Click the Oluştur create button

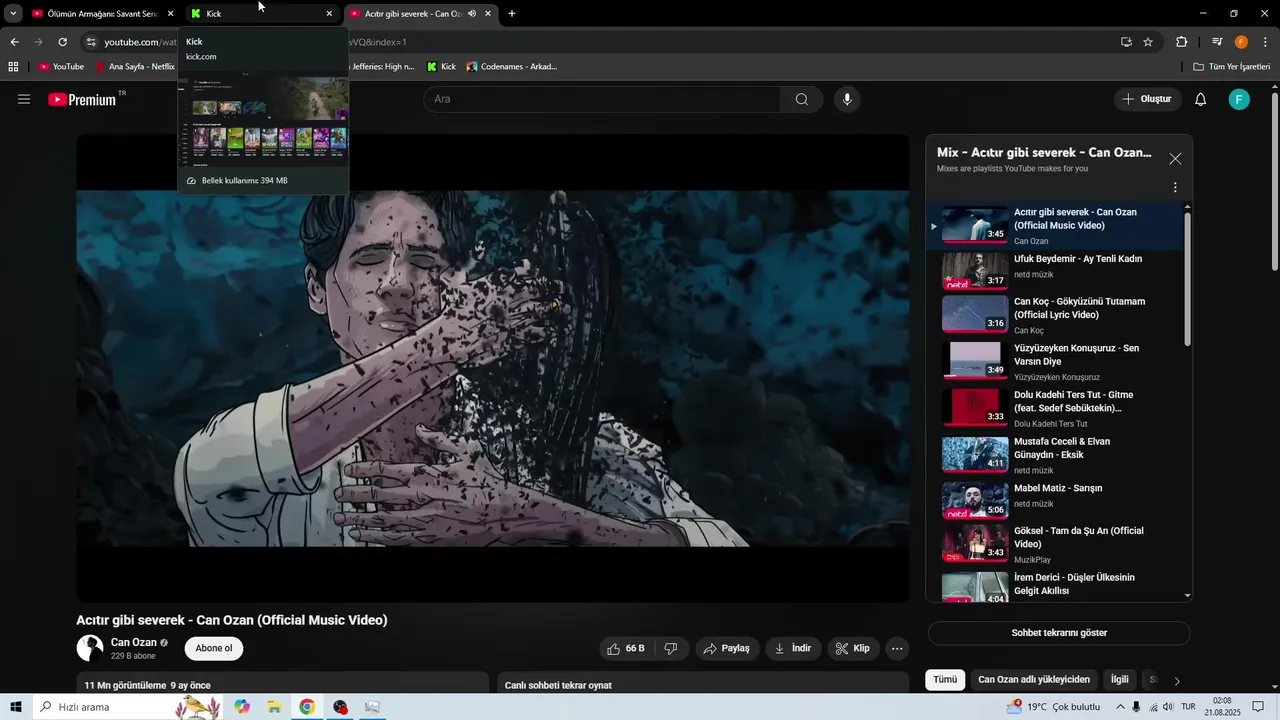[x=1147, y=99]
